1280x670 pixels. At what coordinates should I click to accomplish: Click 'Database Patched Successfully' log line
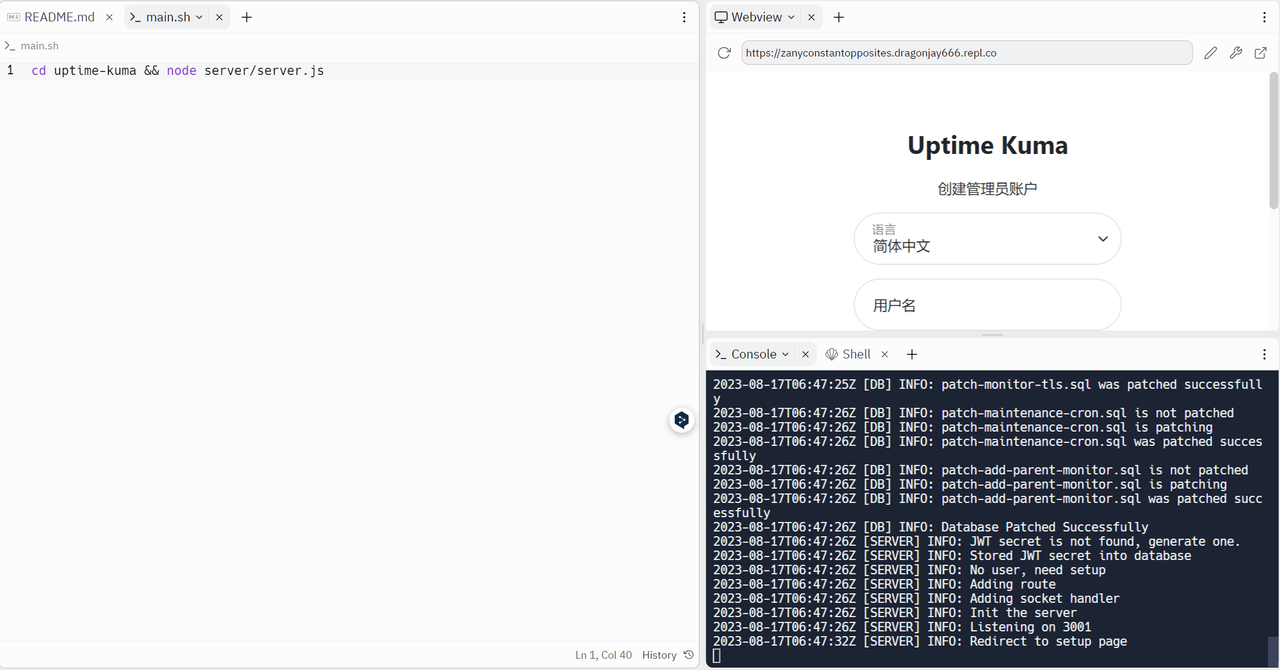931,527
